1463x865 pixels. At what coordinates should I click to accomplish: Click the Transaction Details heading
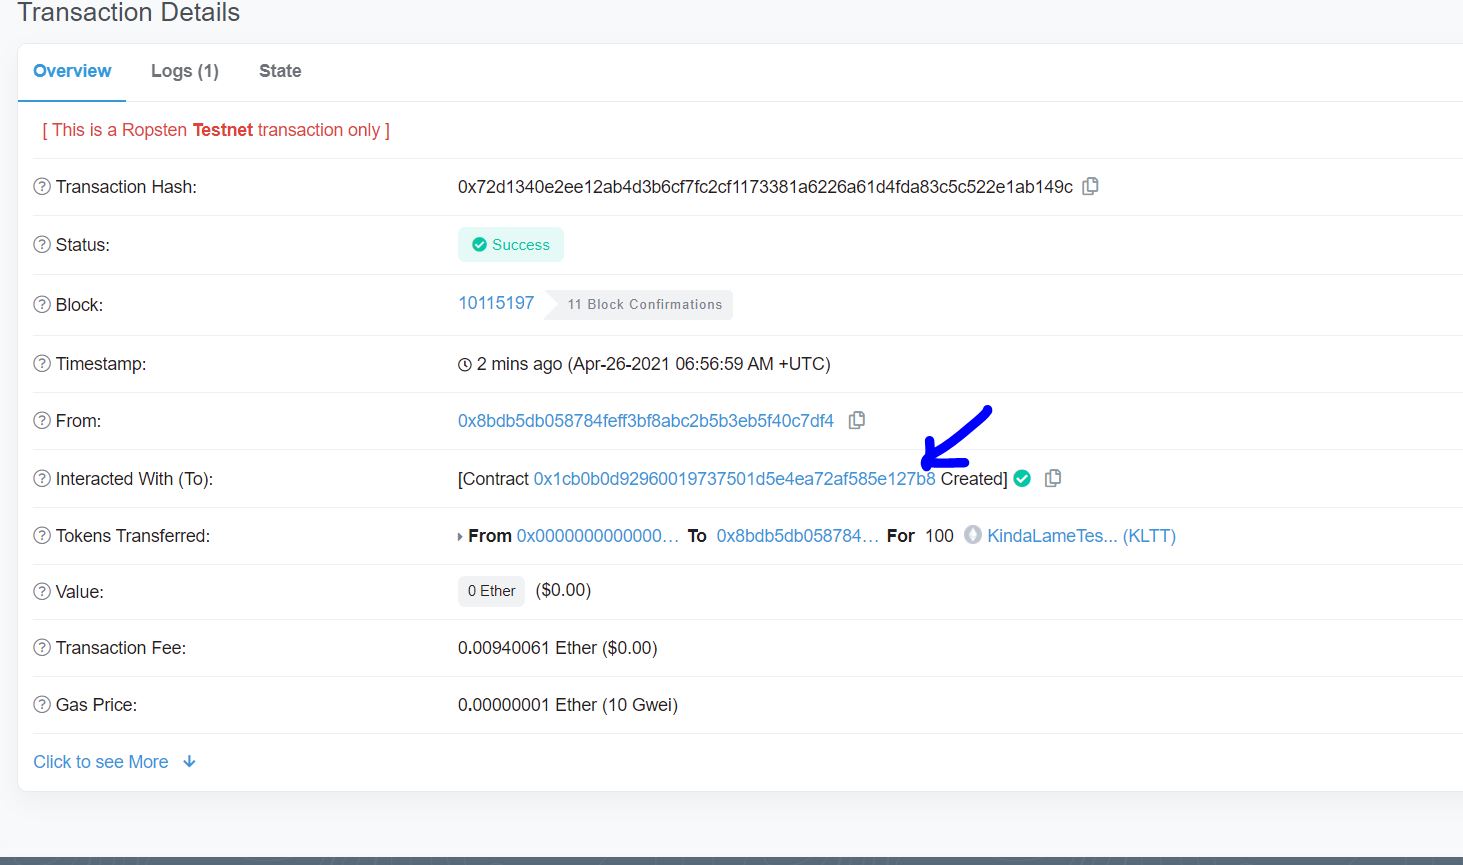click(x=129, y=13)
